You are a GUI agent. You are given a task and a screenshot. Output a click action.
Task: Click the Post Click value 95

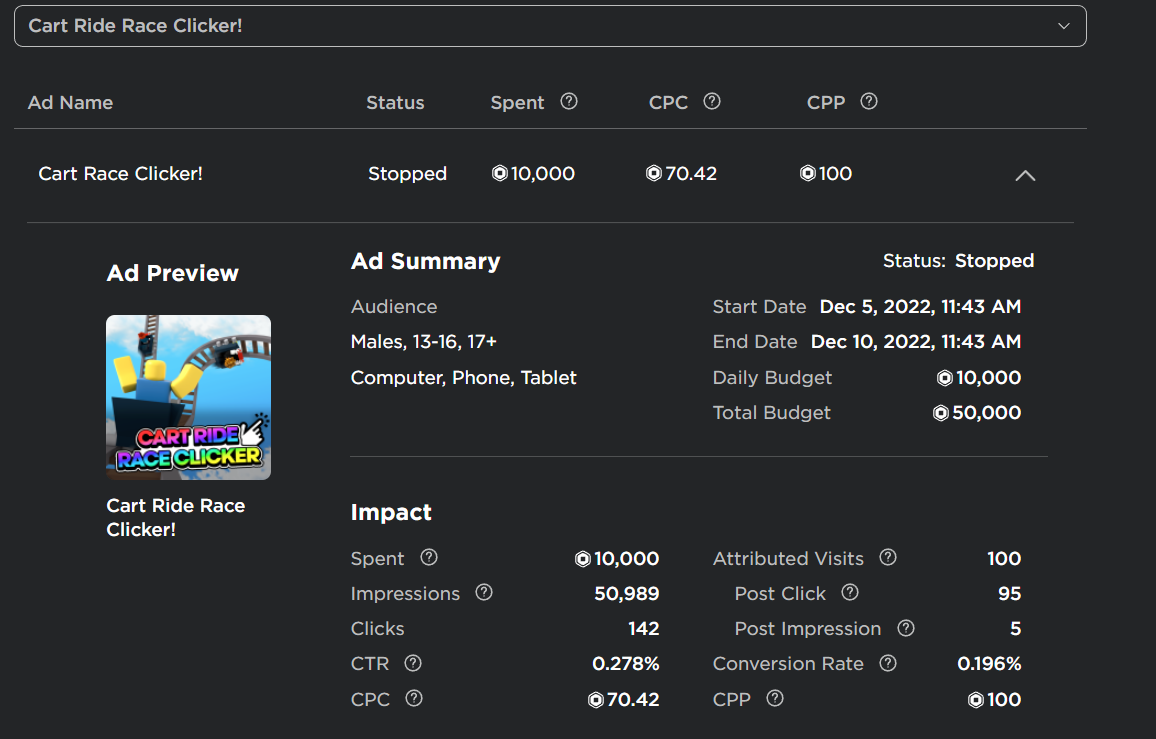coord(1009,594)
